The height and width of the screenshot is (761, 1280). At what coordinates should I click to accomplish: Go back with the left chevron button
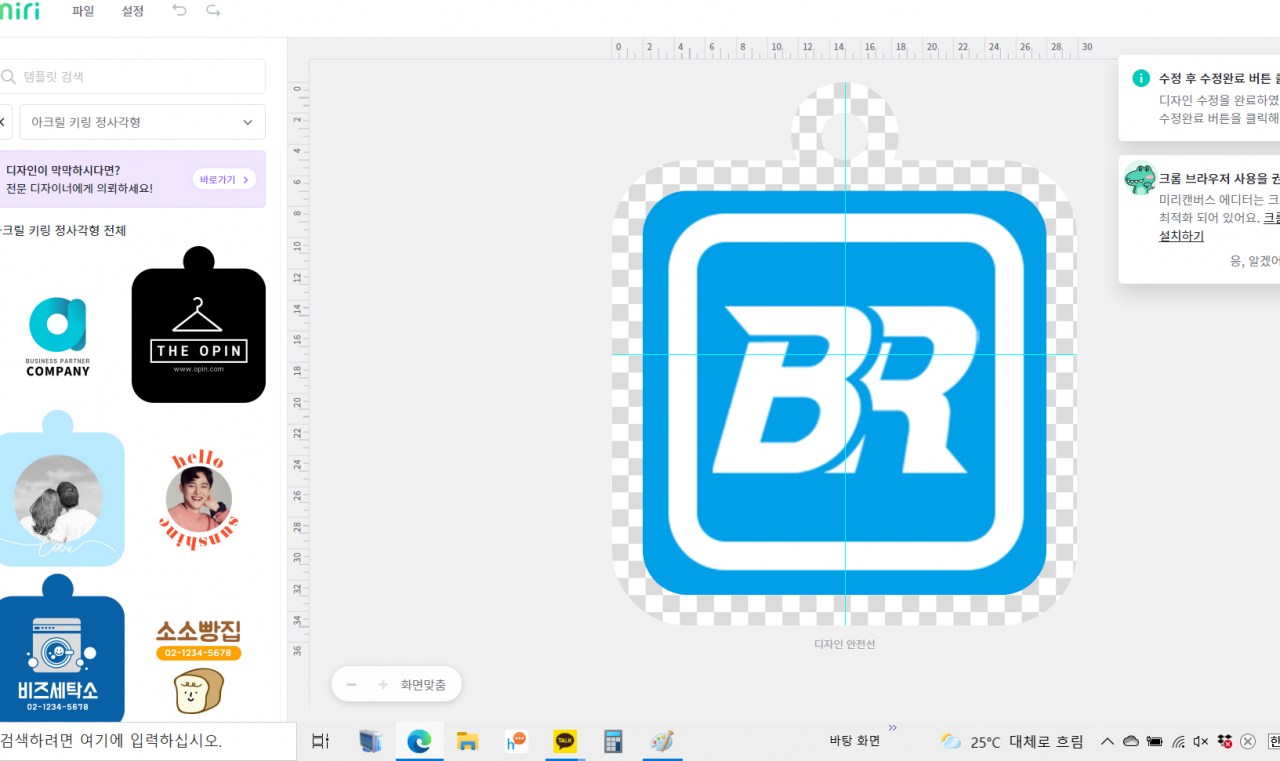[4, 122]
